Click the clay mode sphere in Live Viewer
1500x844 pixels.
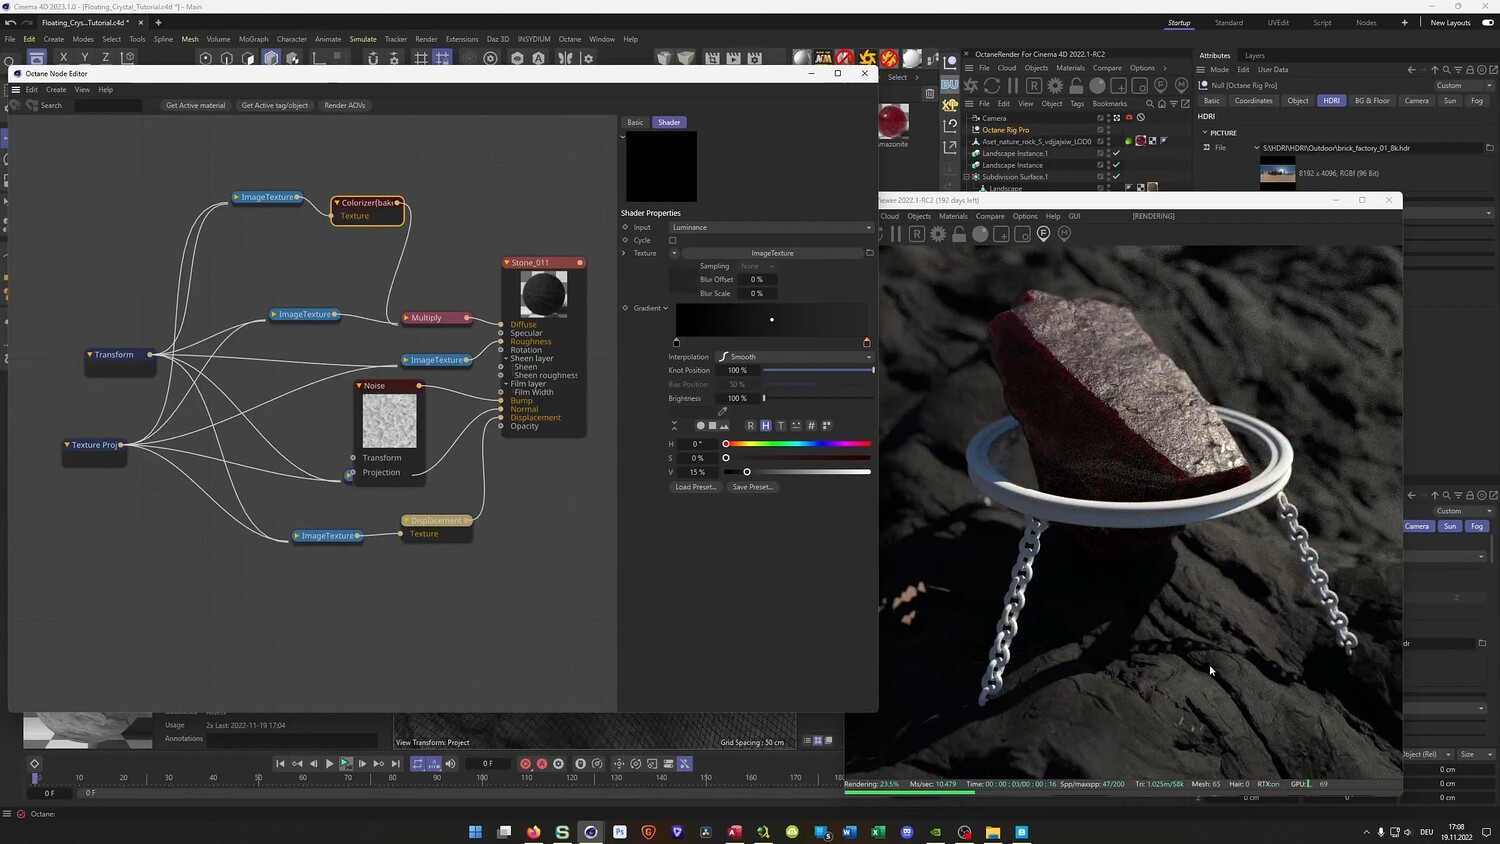[x=980, y=234]
